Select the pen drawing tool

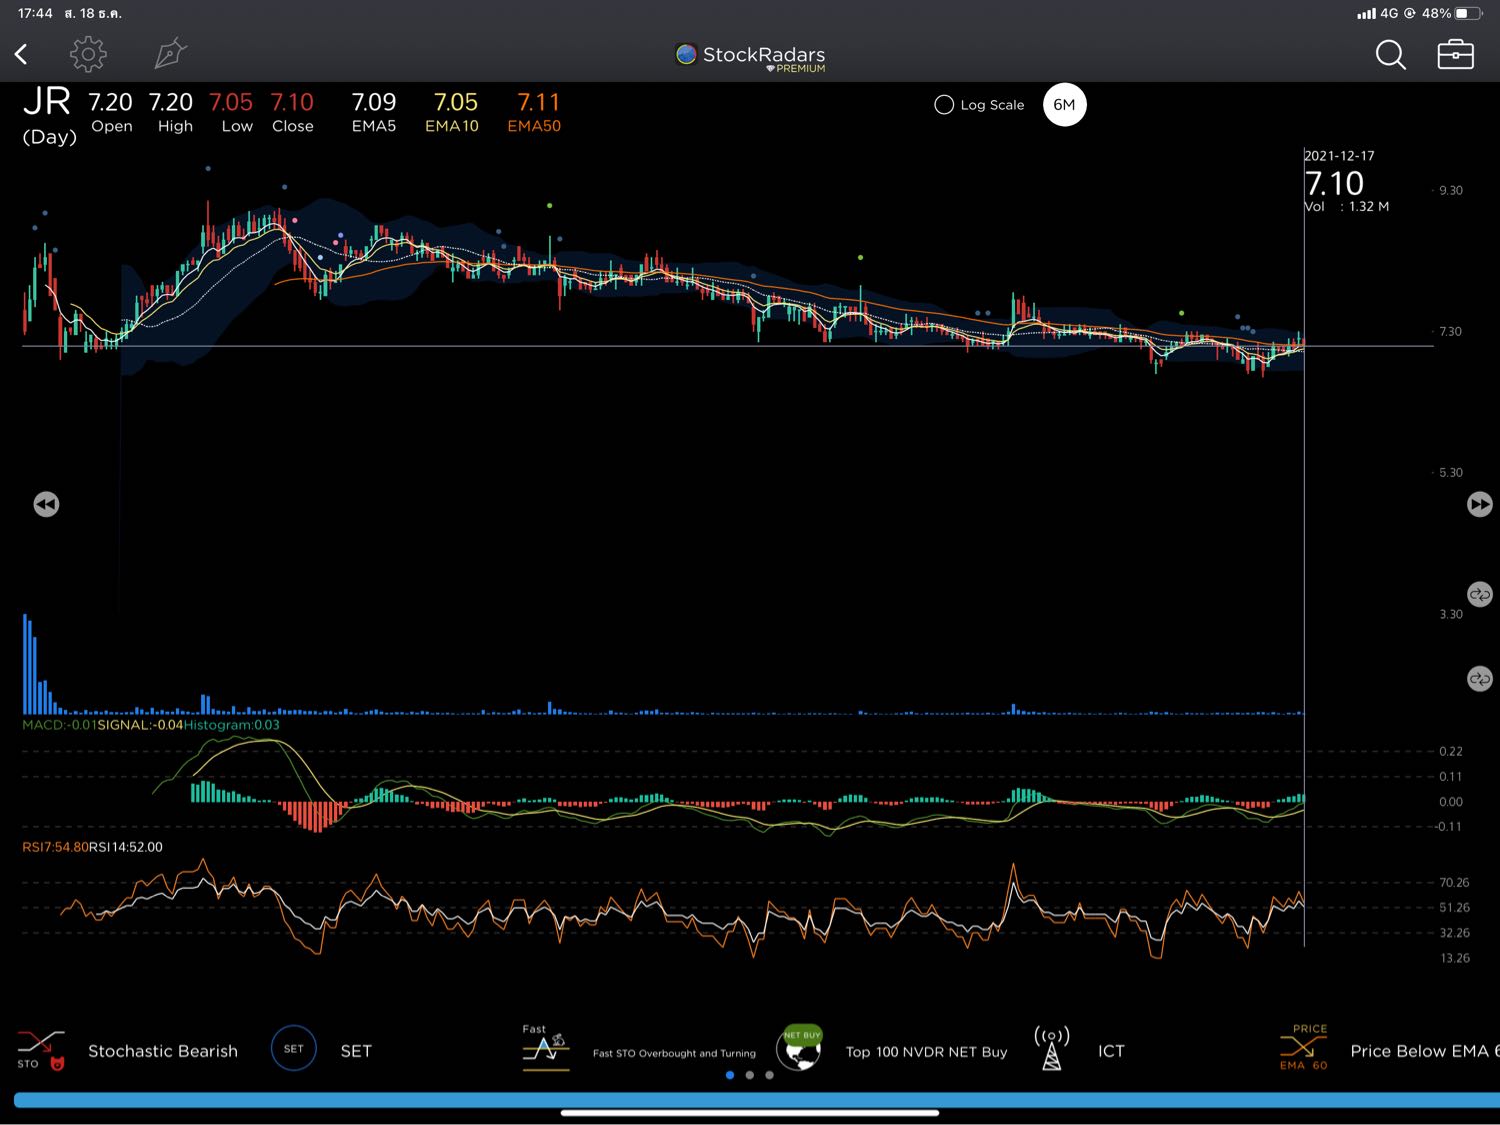(170, 54)
